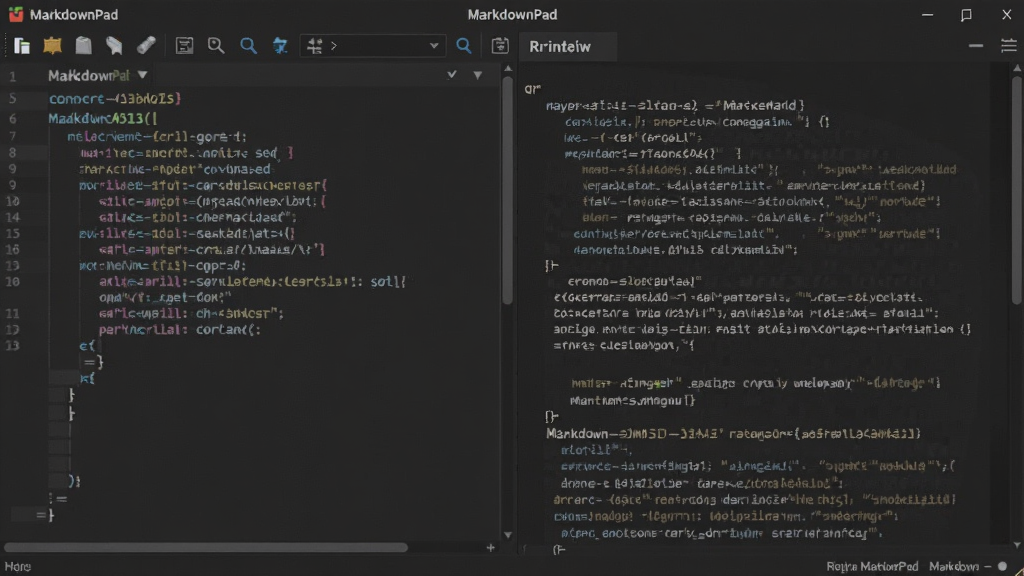Click the preview pane scroll up arrow

coord(1017,68)
